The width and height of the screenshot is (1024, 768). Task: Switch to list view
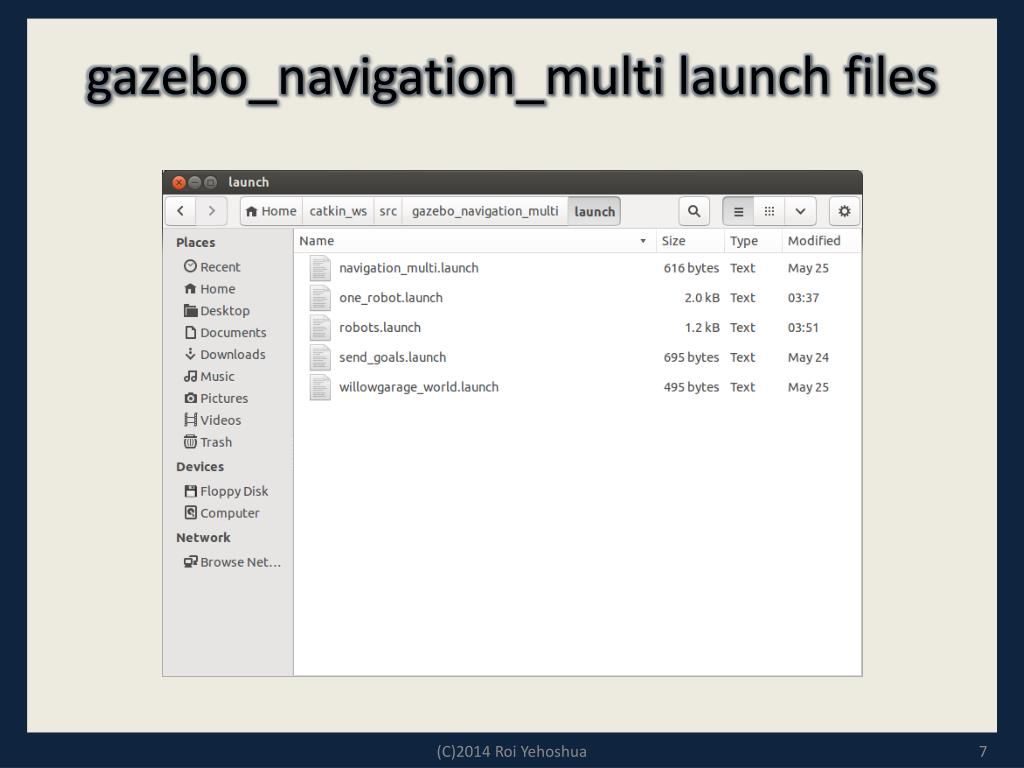point(738,211)
